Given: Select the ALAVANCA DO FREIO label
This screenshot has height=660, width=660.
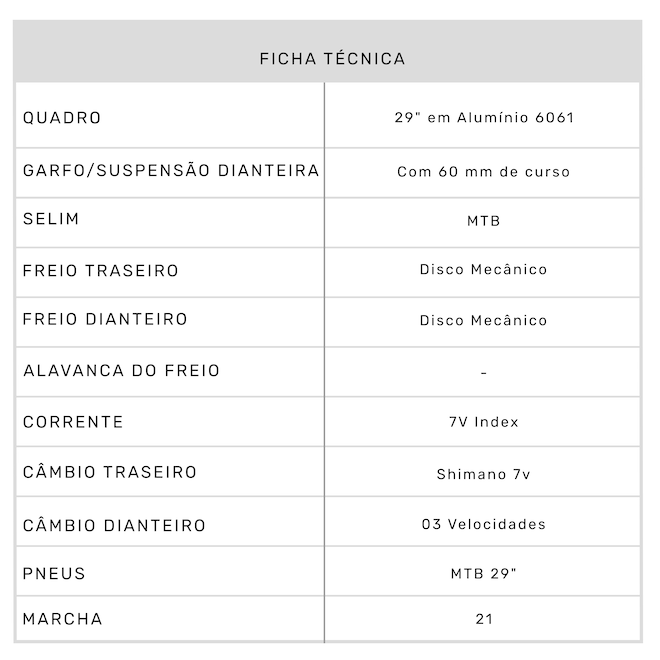Looking at the screenshot, I should coord(121,371).
